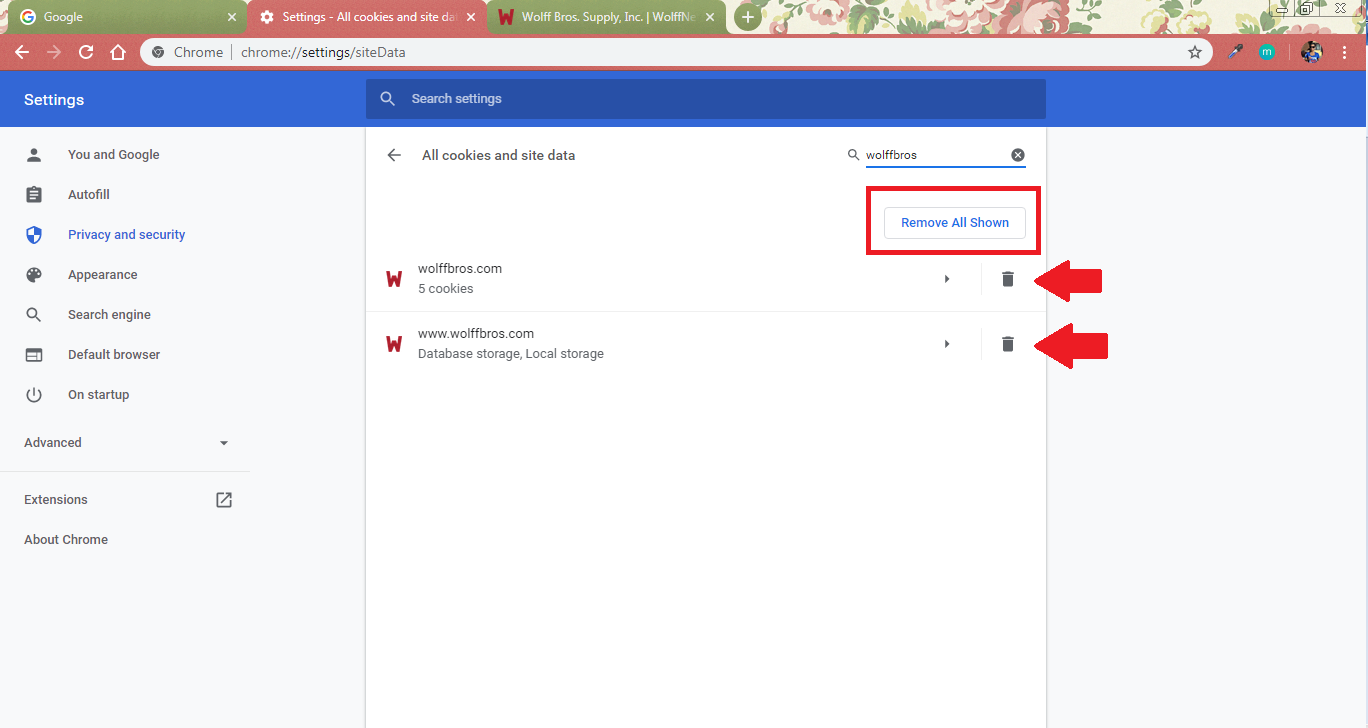1368x728 pixels.
Task: Click the Appearance palette icon
Action: [34, 275]
